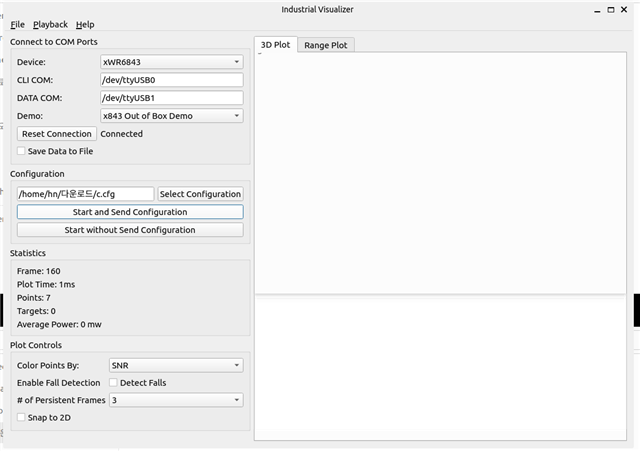This screenshot has height=451, width=640.
Task: Click Start without Send Configuration
Action: pyautogui.click(x=130, y=230)
